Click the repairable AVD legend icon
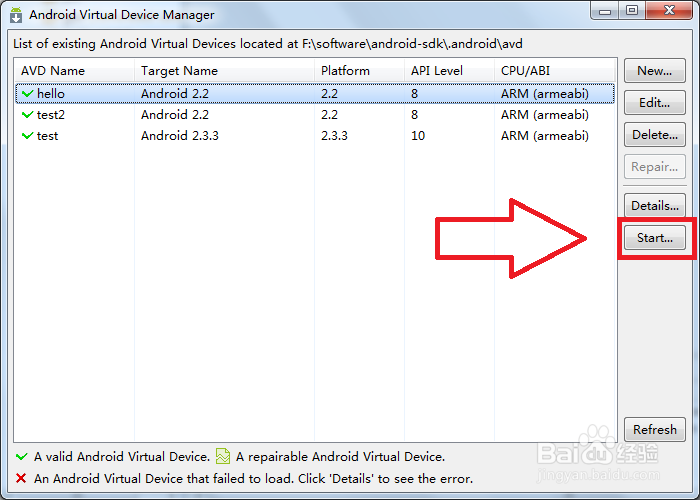700x500 pixels. [223, 456]
